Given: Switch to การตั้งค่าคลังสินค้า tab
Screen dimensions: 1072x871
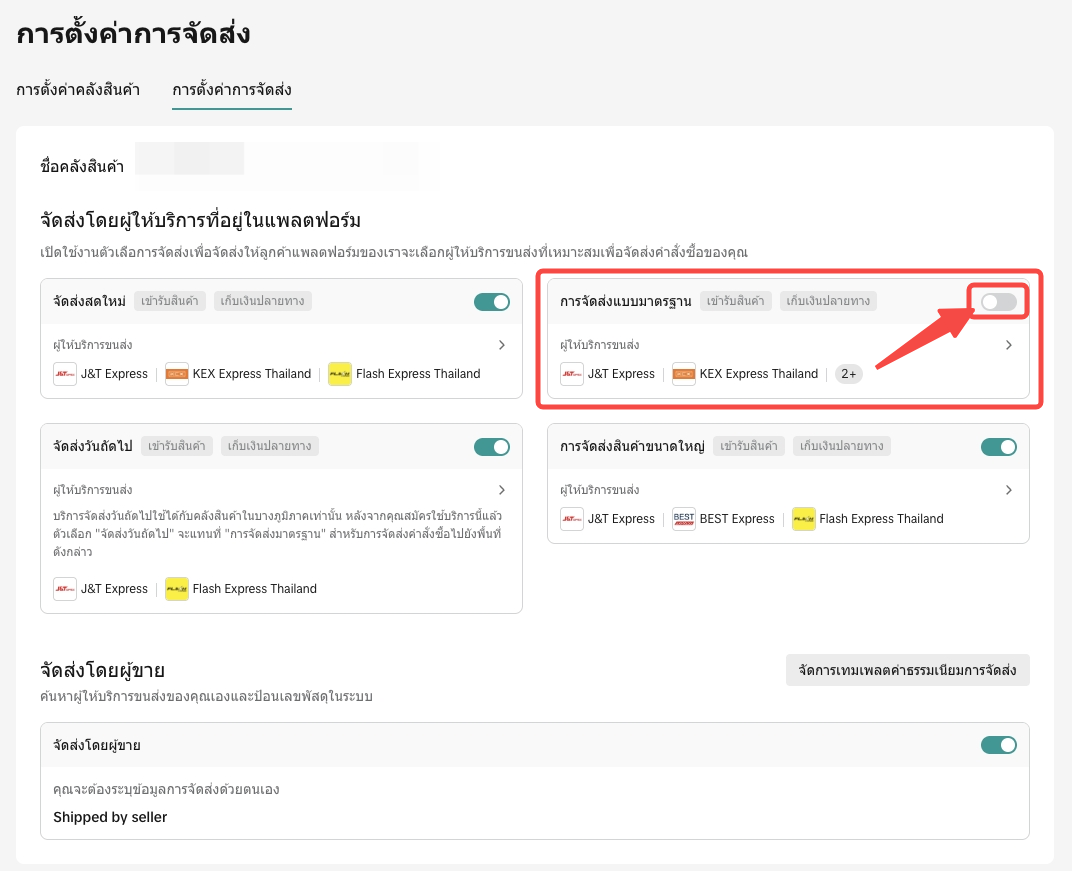Looking at the screenshot, I should (78, 90).
